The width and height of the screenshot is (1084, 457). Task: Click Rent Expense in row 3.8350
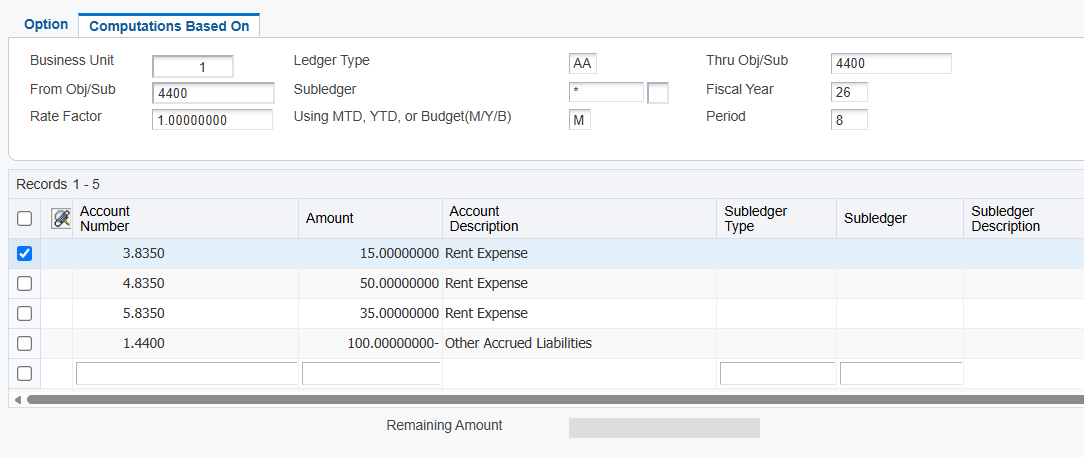pyautogui.click(x=486, y=254)
